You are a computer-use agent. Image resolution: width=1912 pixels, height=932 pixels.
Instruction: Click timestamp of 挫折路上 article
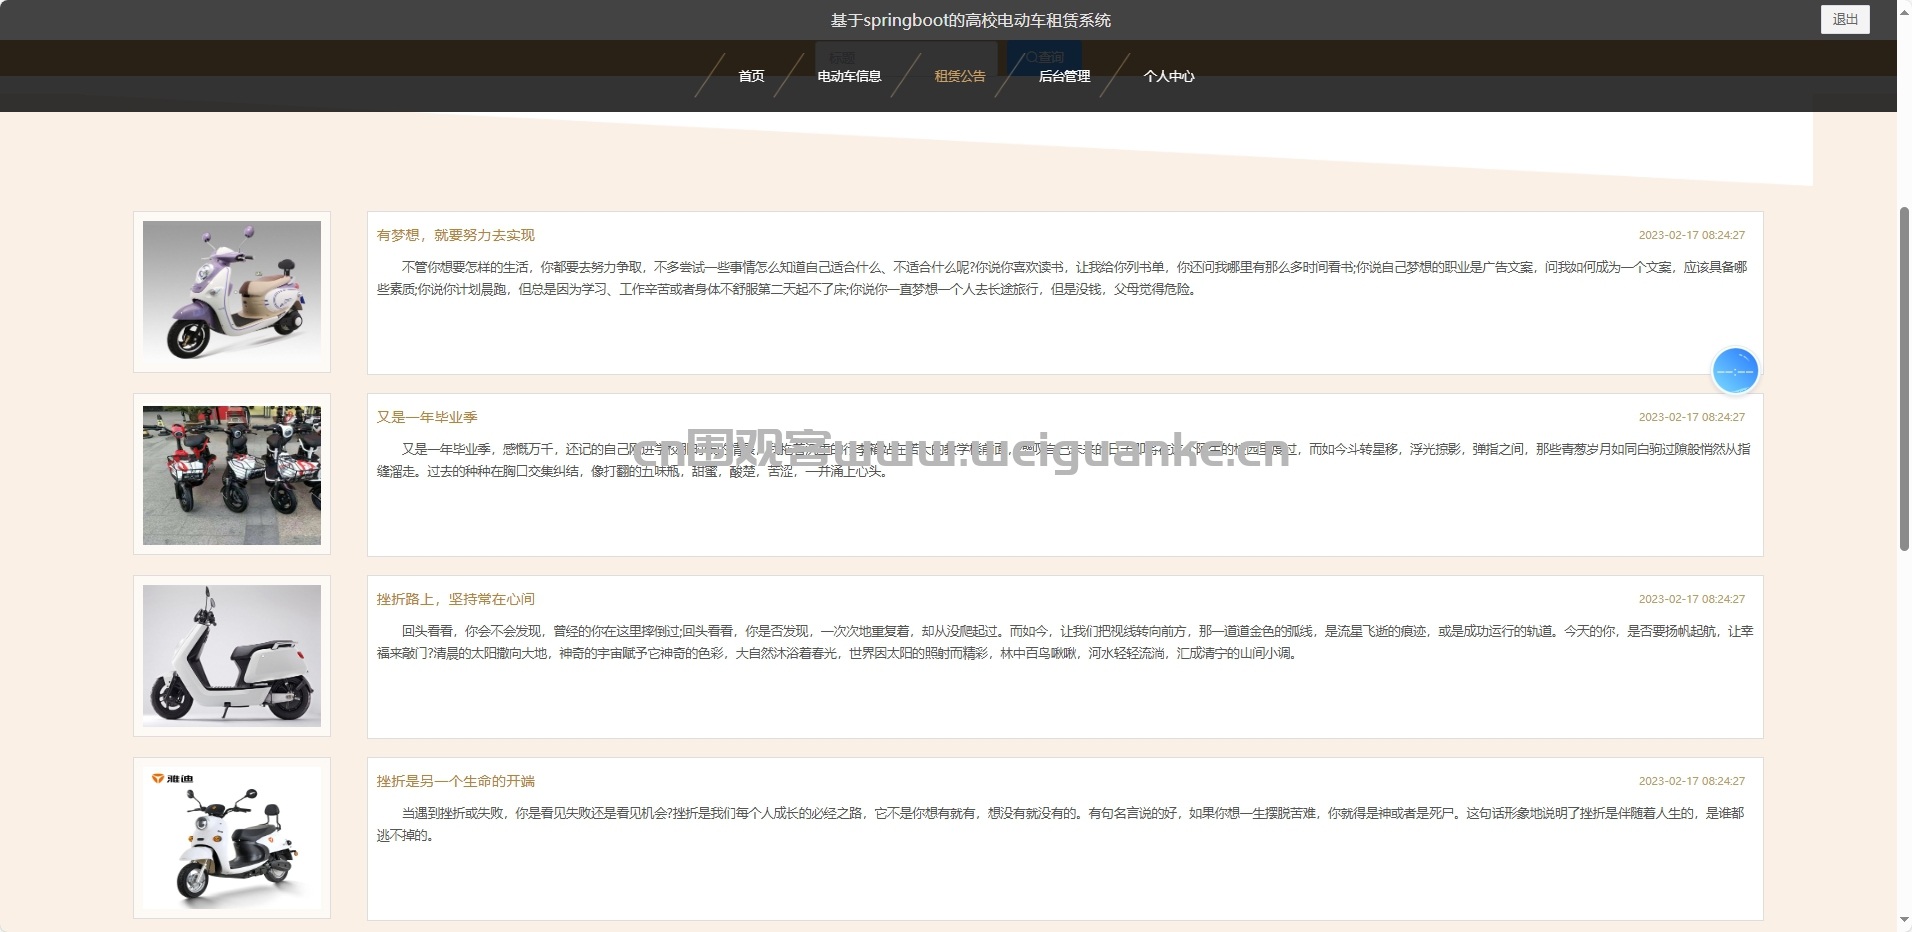[x=1692, y=599]
